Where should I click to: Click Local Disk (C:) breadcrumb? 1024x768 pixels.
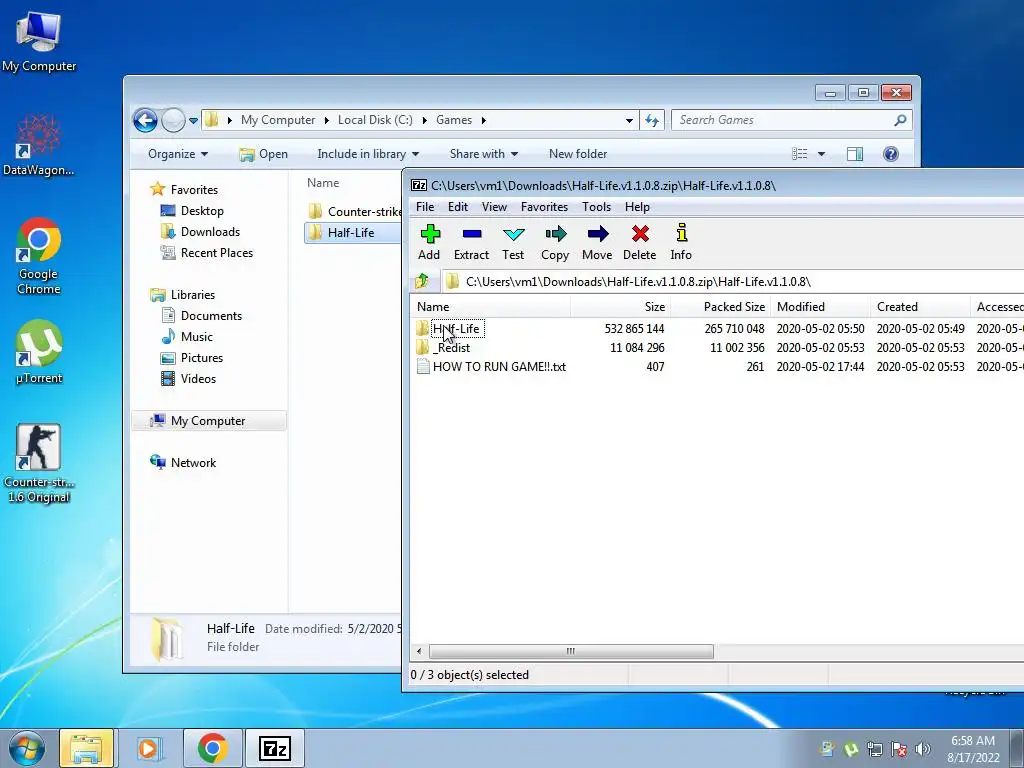pos(375,120)
